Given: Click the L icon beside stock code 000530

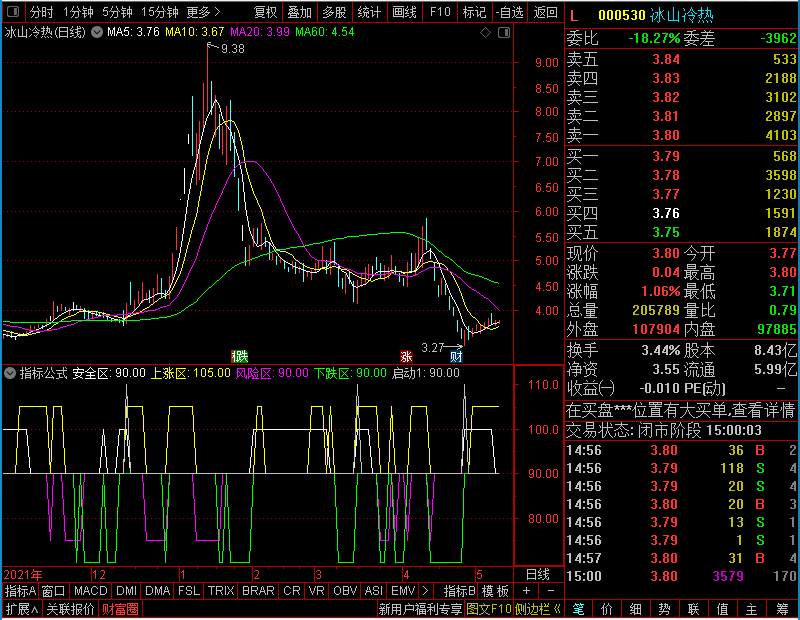Looking at the screenshot, I should pyautogui.click(x=574, y=16).
